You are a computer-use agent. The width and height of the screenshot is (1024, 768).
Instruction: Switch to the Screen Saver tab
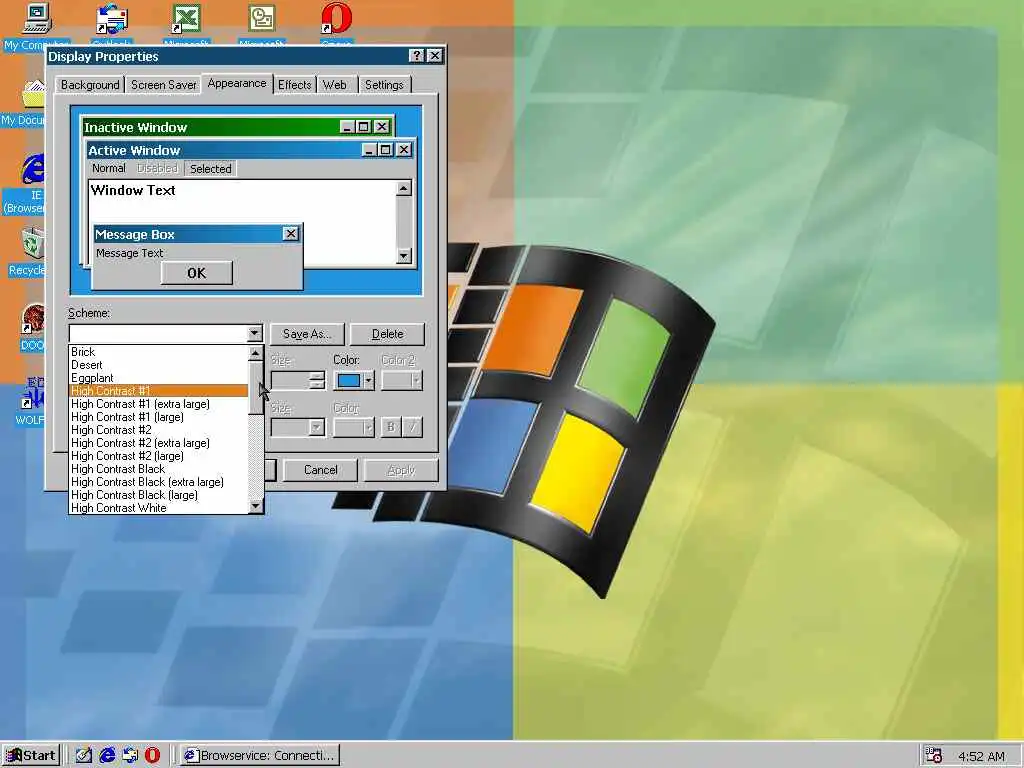tap(163, 85)
